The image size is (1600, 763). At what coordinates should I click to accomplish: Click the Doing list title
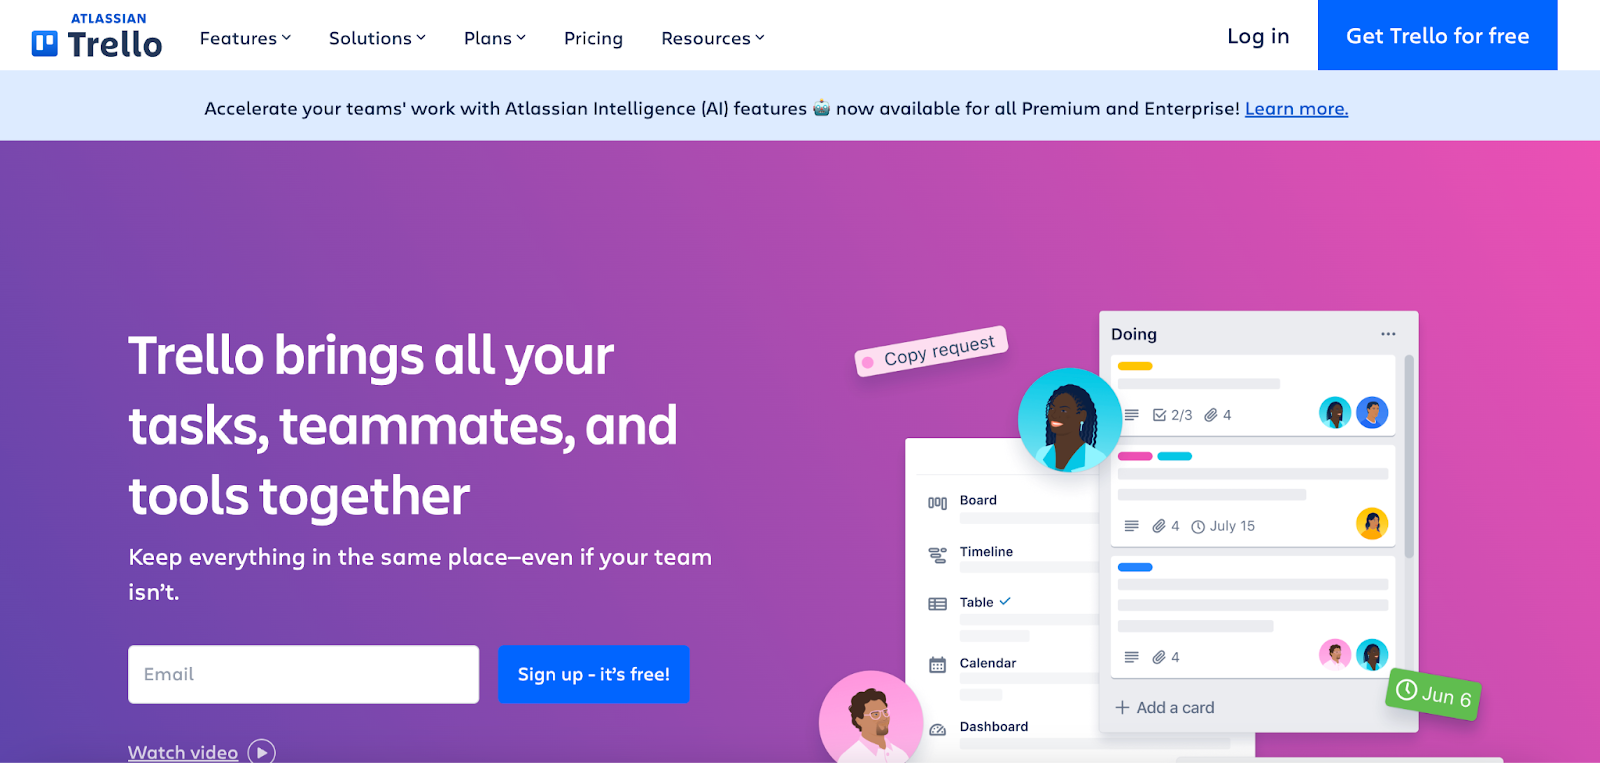(x=1134, y=334)
